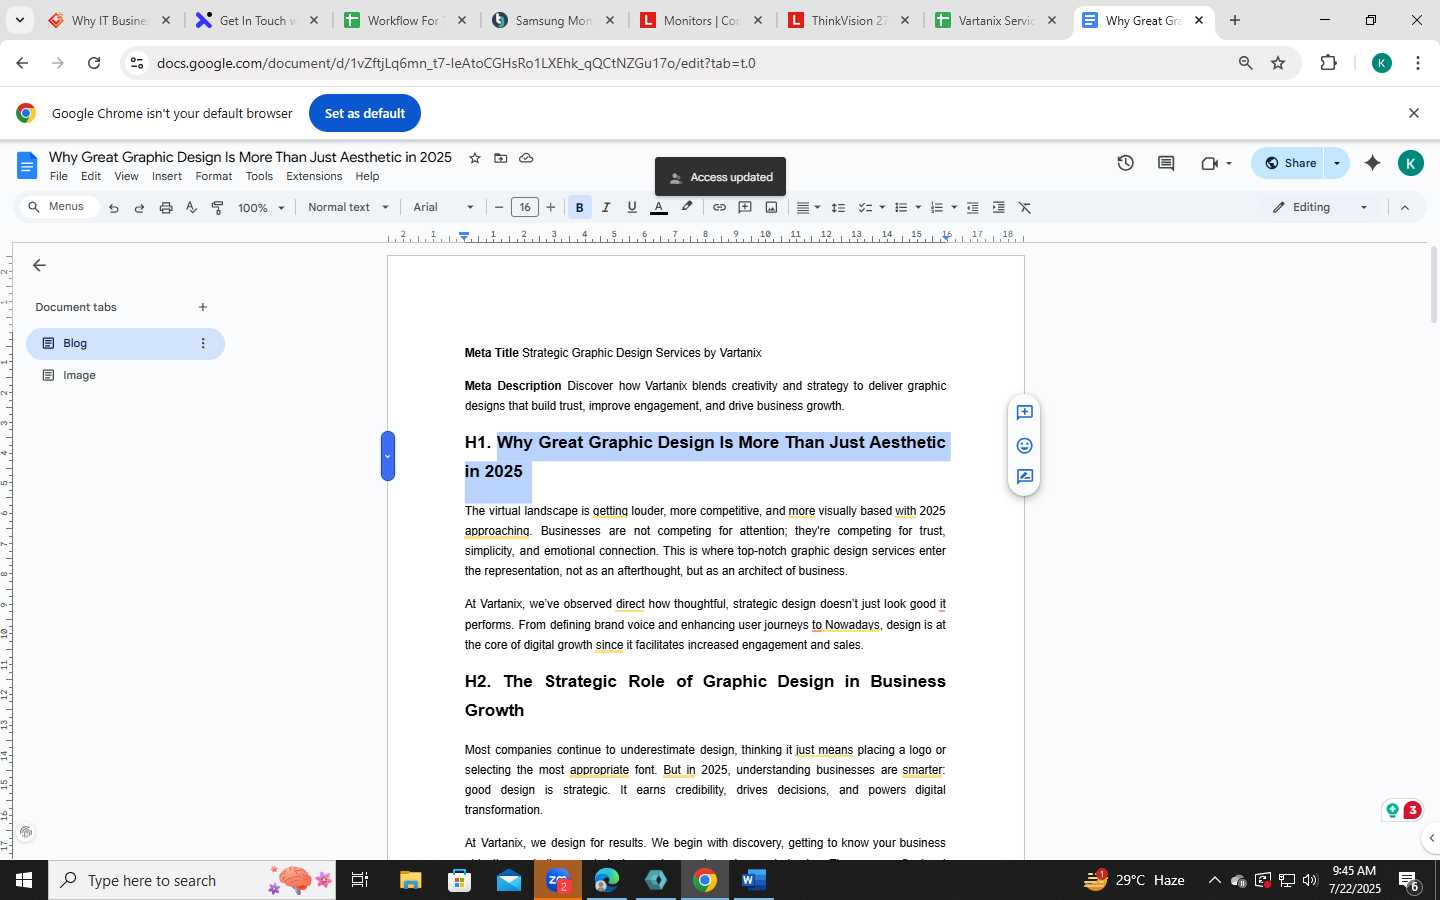Increase font size with plus button
Viewport: 1440px width, 900px height.
[551, 208]
